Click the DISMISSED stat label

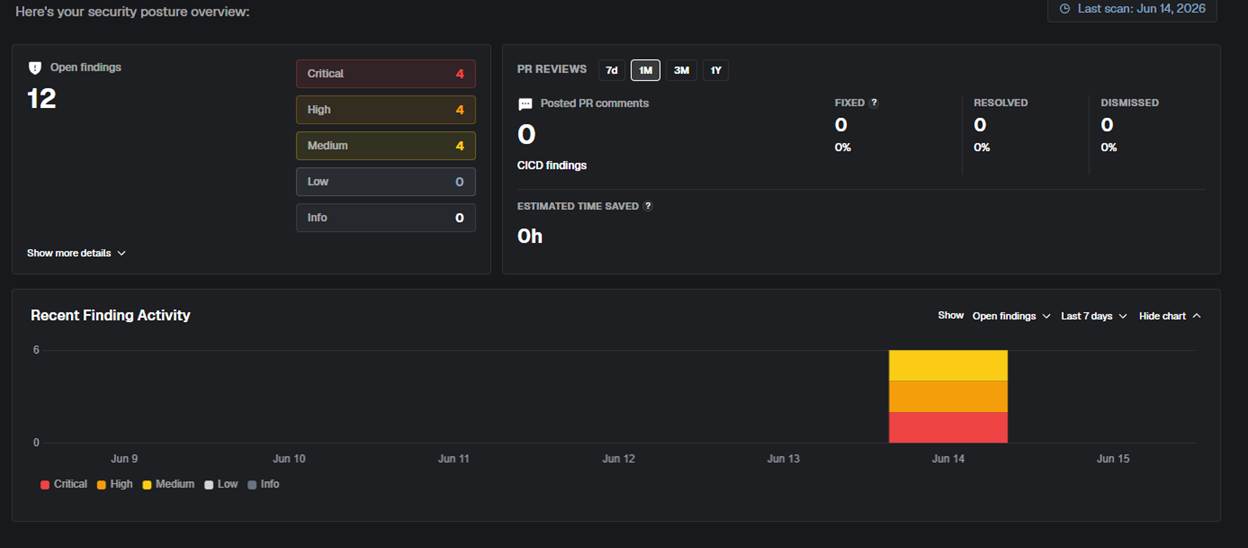tap(1130, 103)
